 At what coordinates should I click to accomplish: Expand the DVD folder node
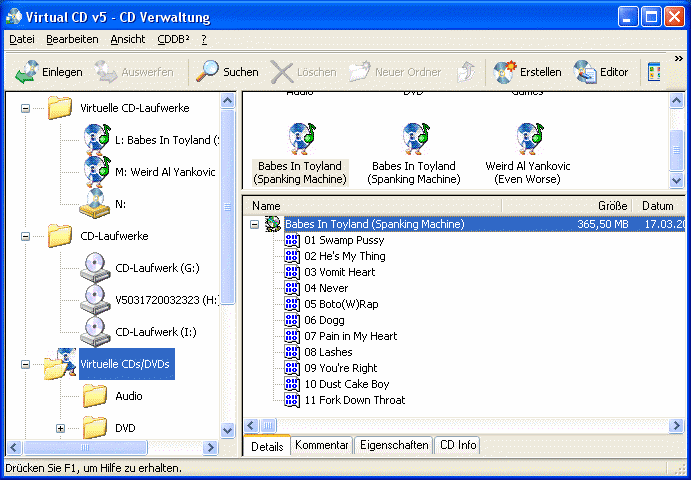pos(60,428)
